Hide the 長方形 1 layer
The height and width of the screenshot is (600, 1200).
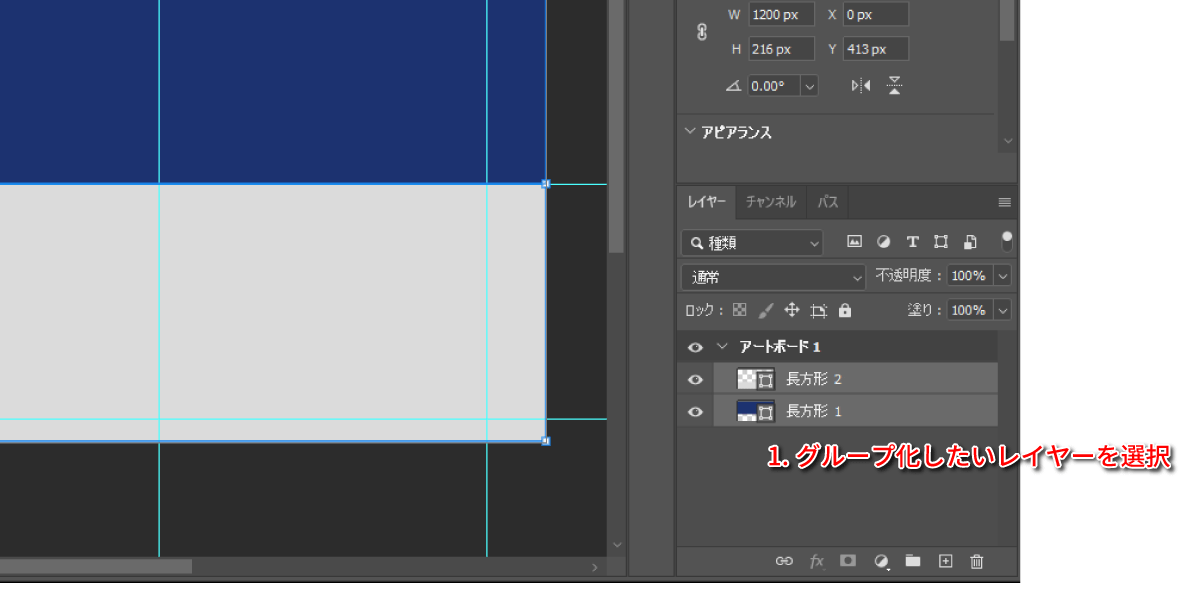[x=695, y=411]
